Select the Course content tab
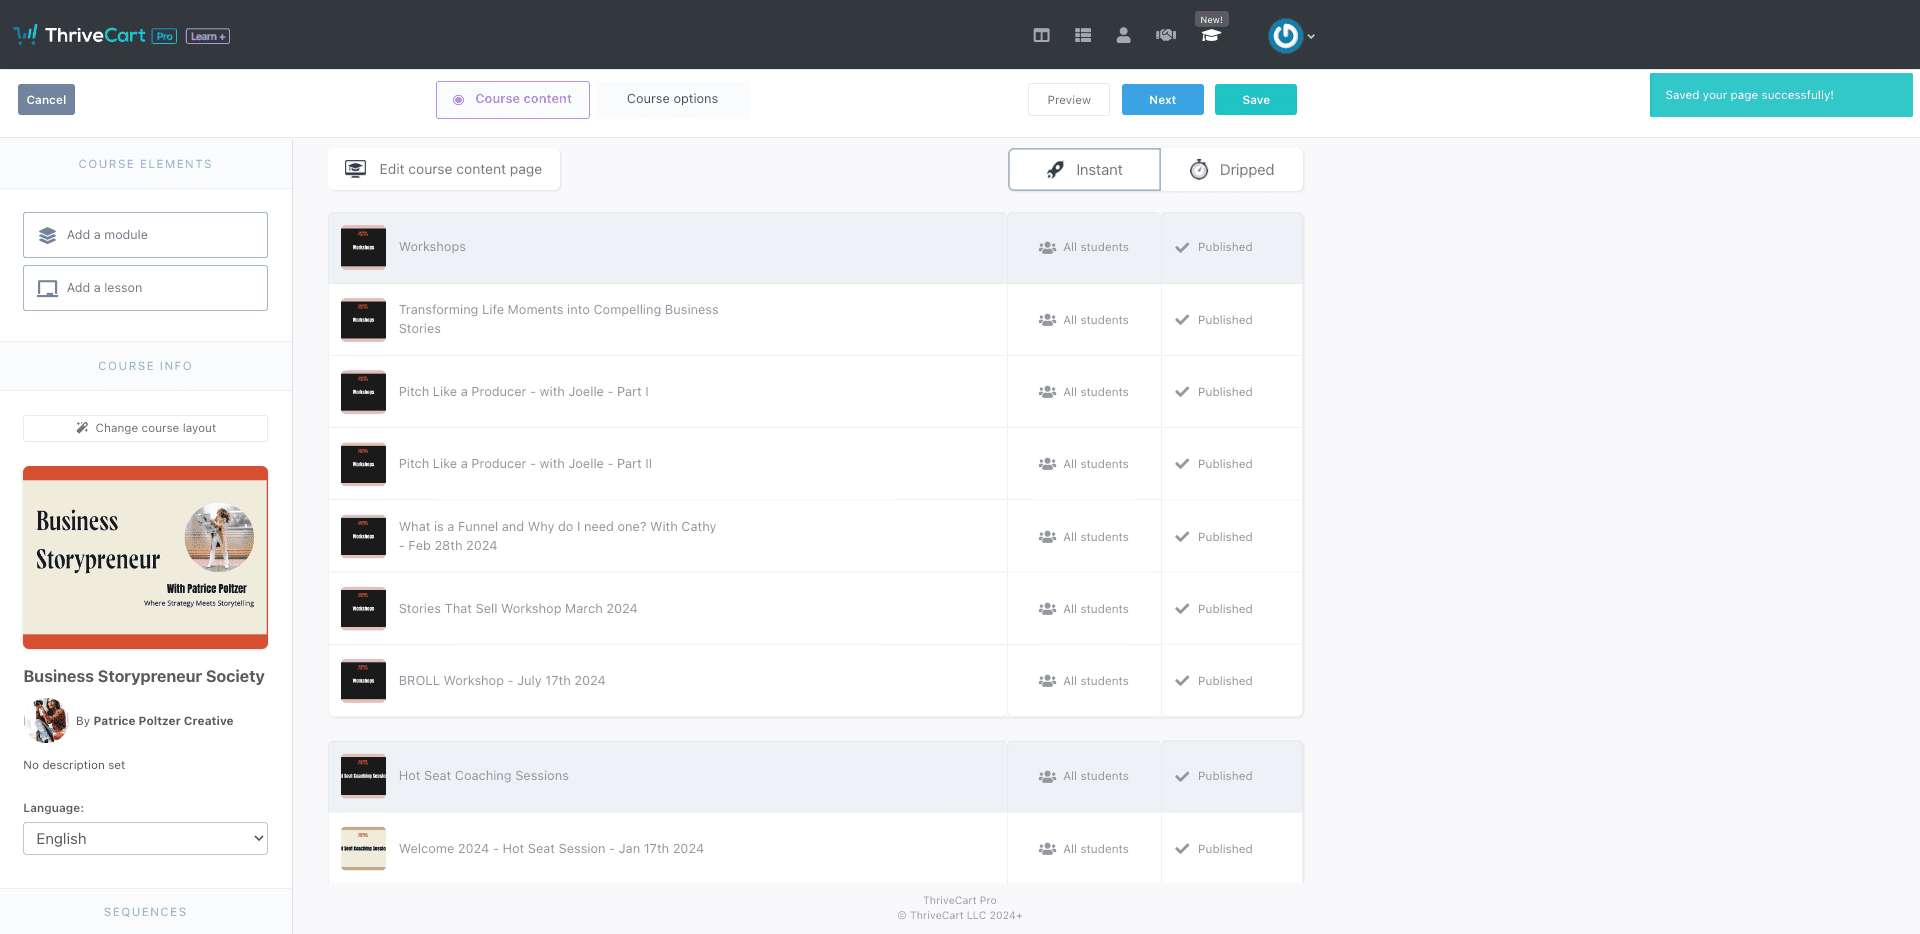This screenshot has width=1920, height=934. tap(513, 99)
